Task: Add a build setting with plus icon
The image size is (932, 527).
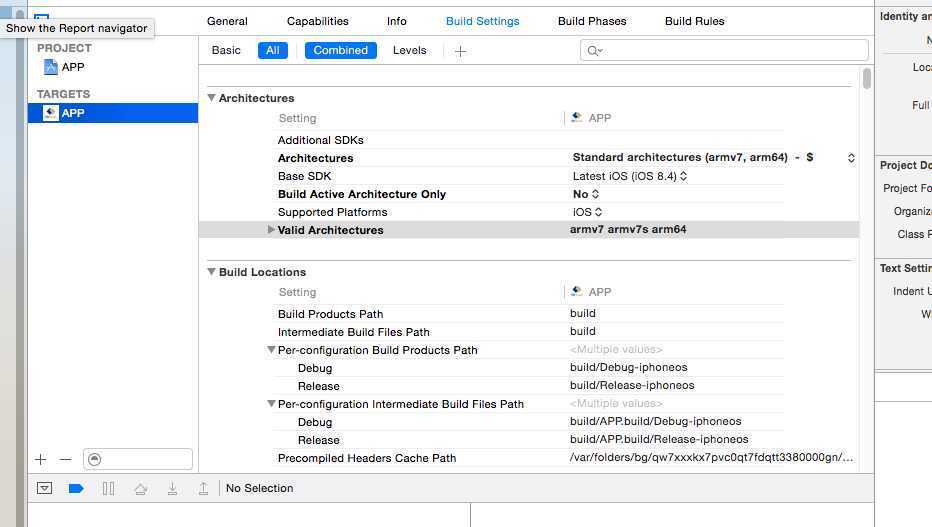Action: [x=460, y=51]
